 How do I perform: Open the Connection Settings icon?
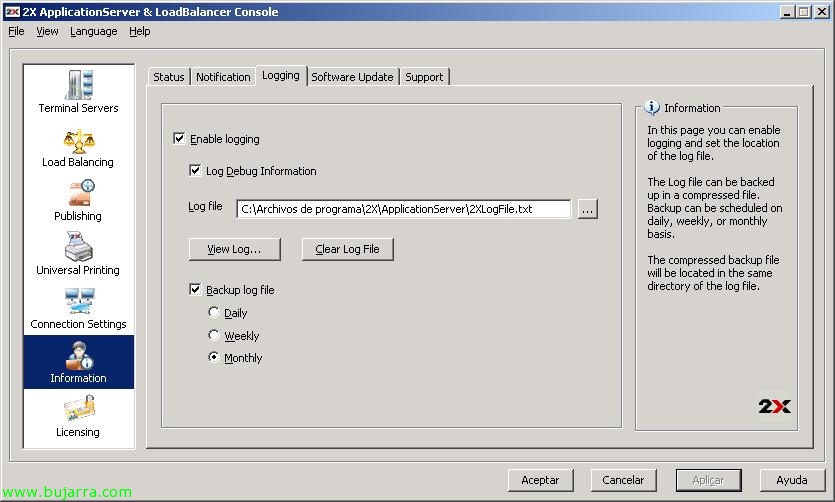(79, 301)
